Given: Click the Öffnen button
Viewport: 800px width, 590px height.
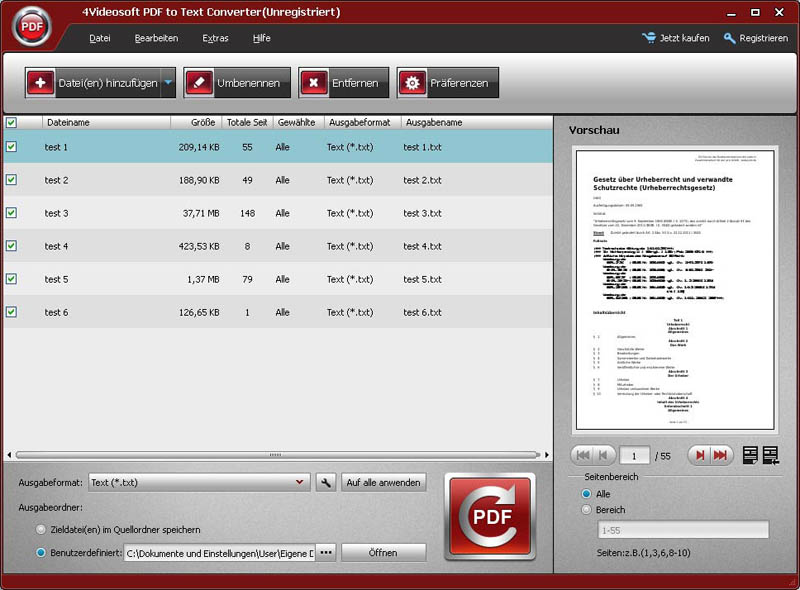Looking at the screenshot, I should click(x=383, y=552).
